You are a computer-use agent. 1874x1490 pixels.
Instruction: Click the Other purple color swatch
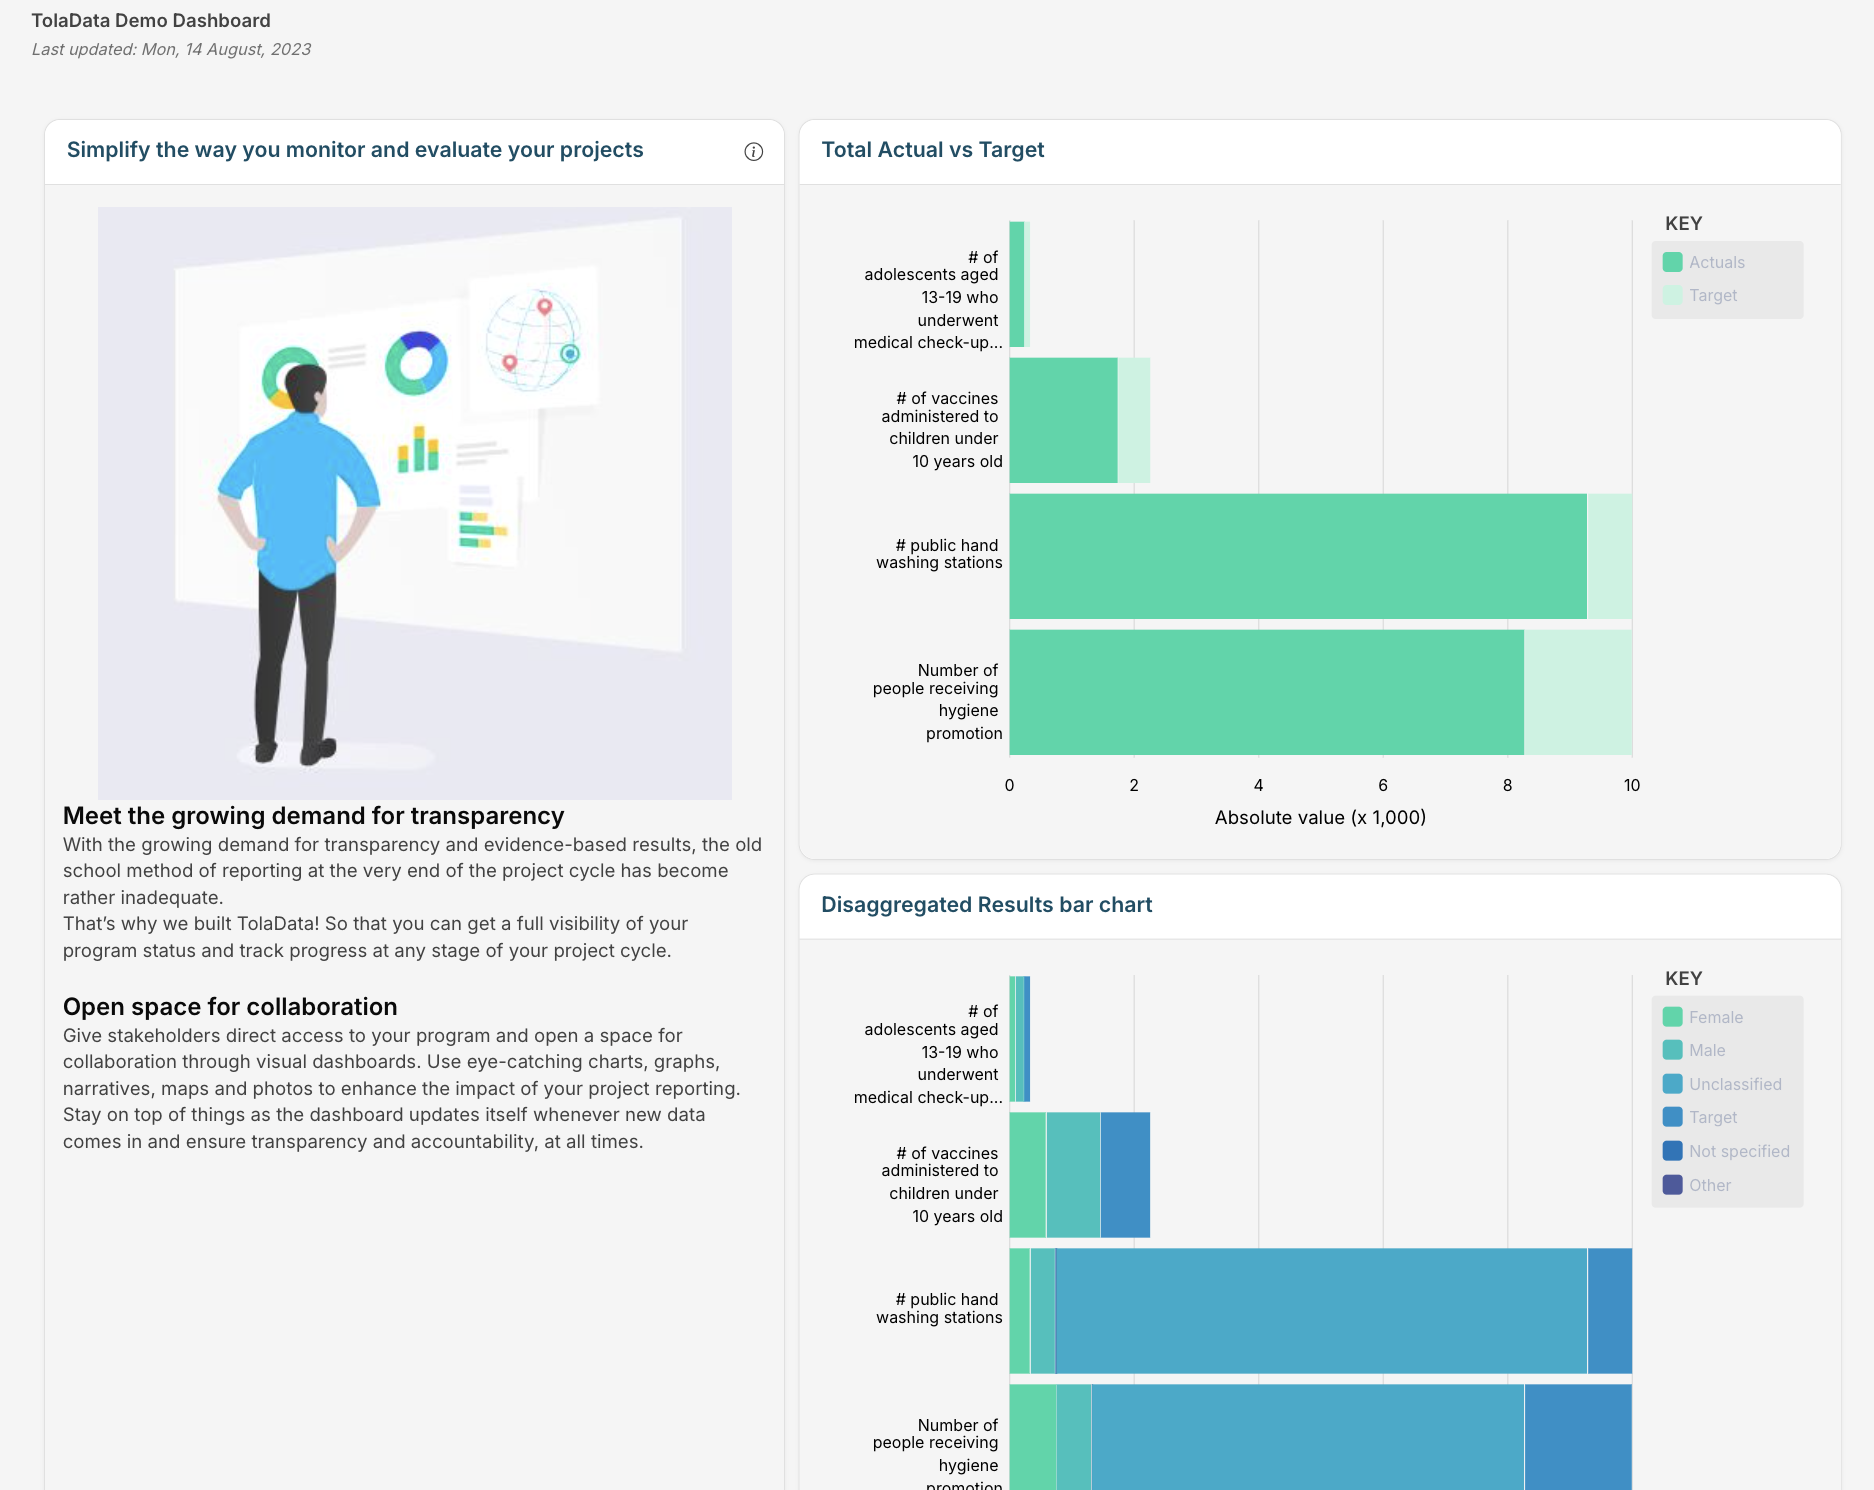[1672, 1185]
